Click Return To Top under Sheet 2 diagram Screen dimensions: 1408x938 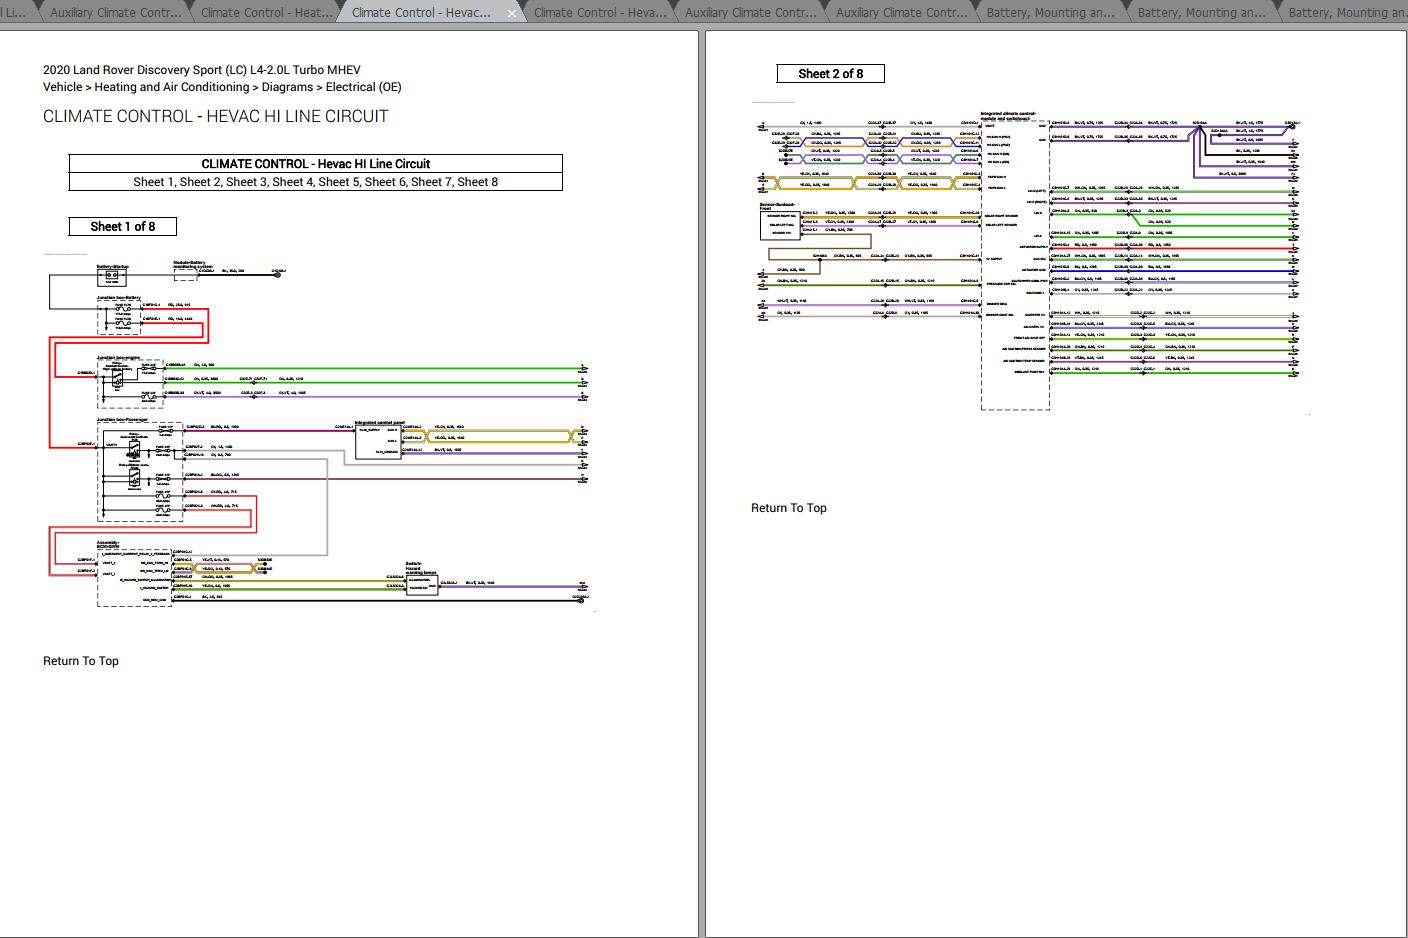[788, 508]
